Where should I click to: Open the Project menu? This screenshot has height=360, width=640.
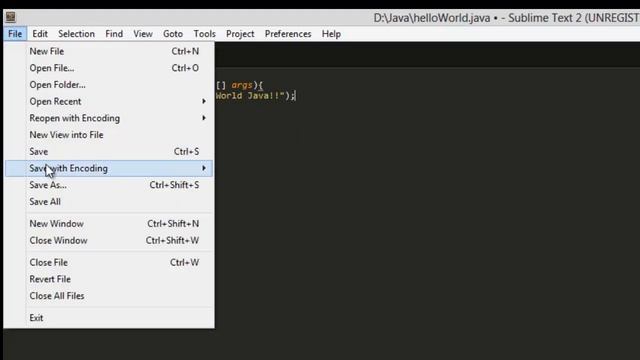(240, 34)
